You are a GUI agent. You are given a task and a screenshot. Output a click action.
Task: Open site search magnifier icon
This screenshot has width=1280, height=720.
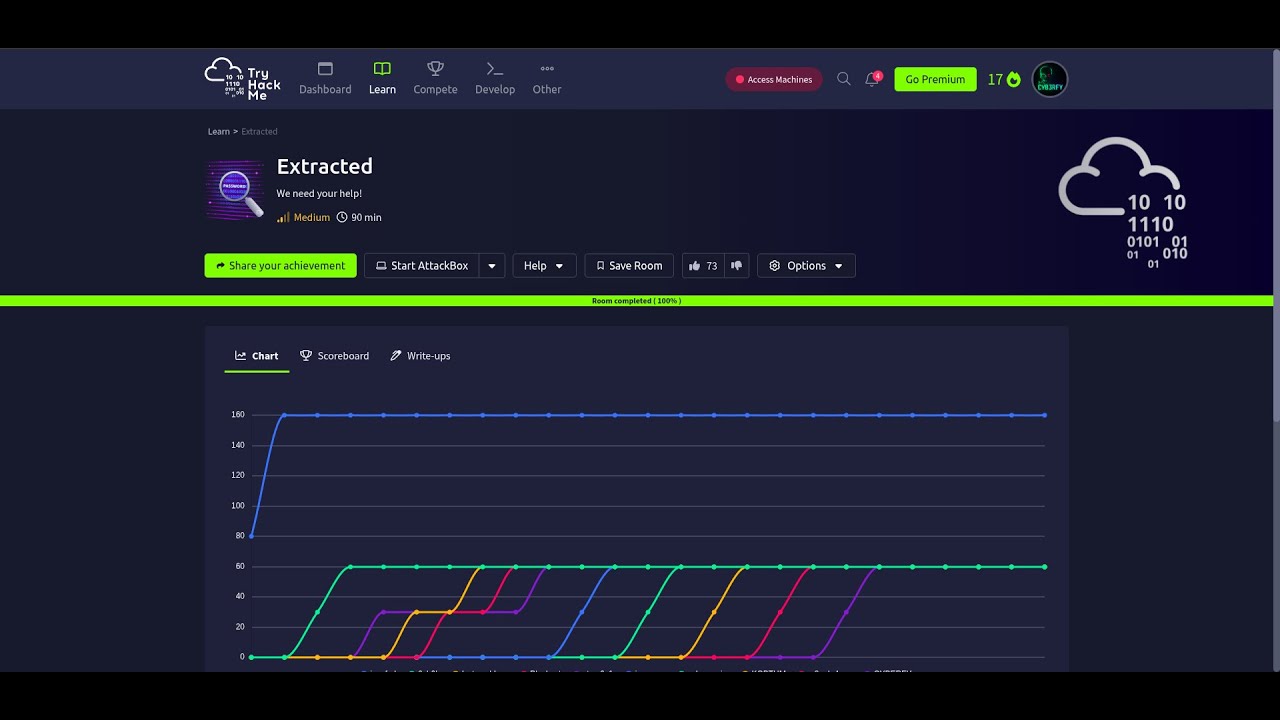coord(844,79)
